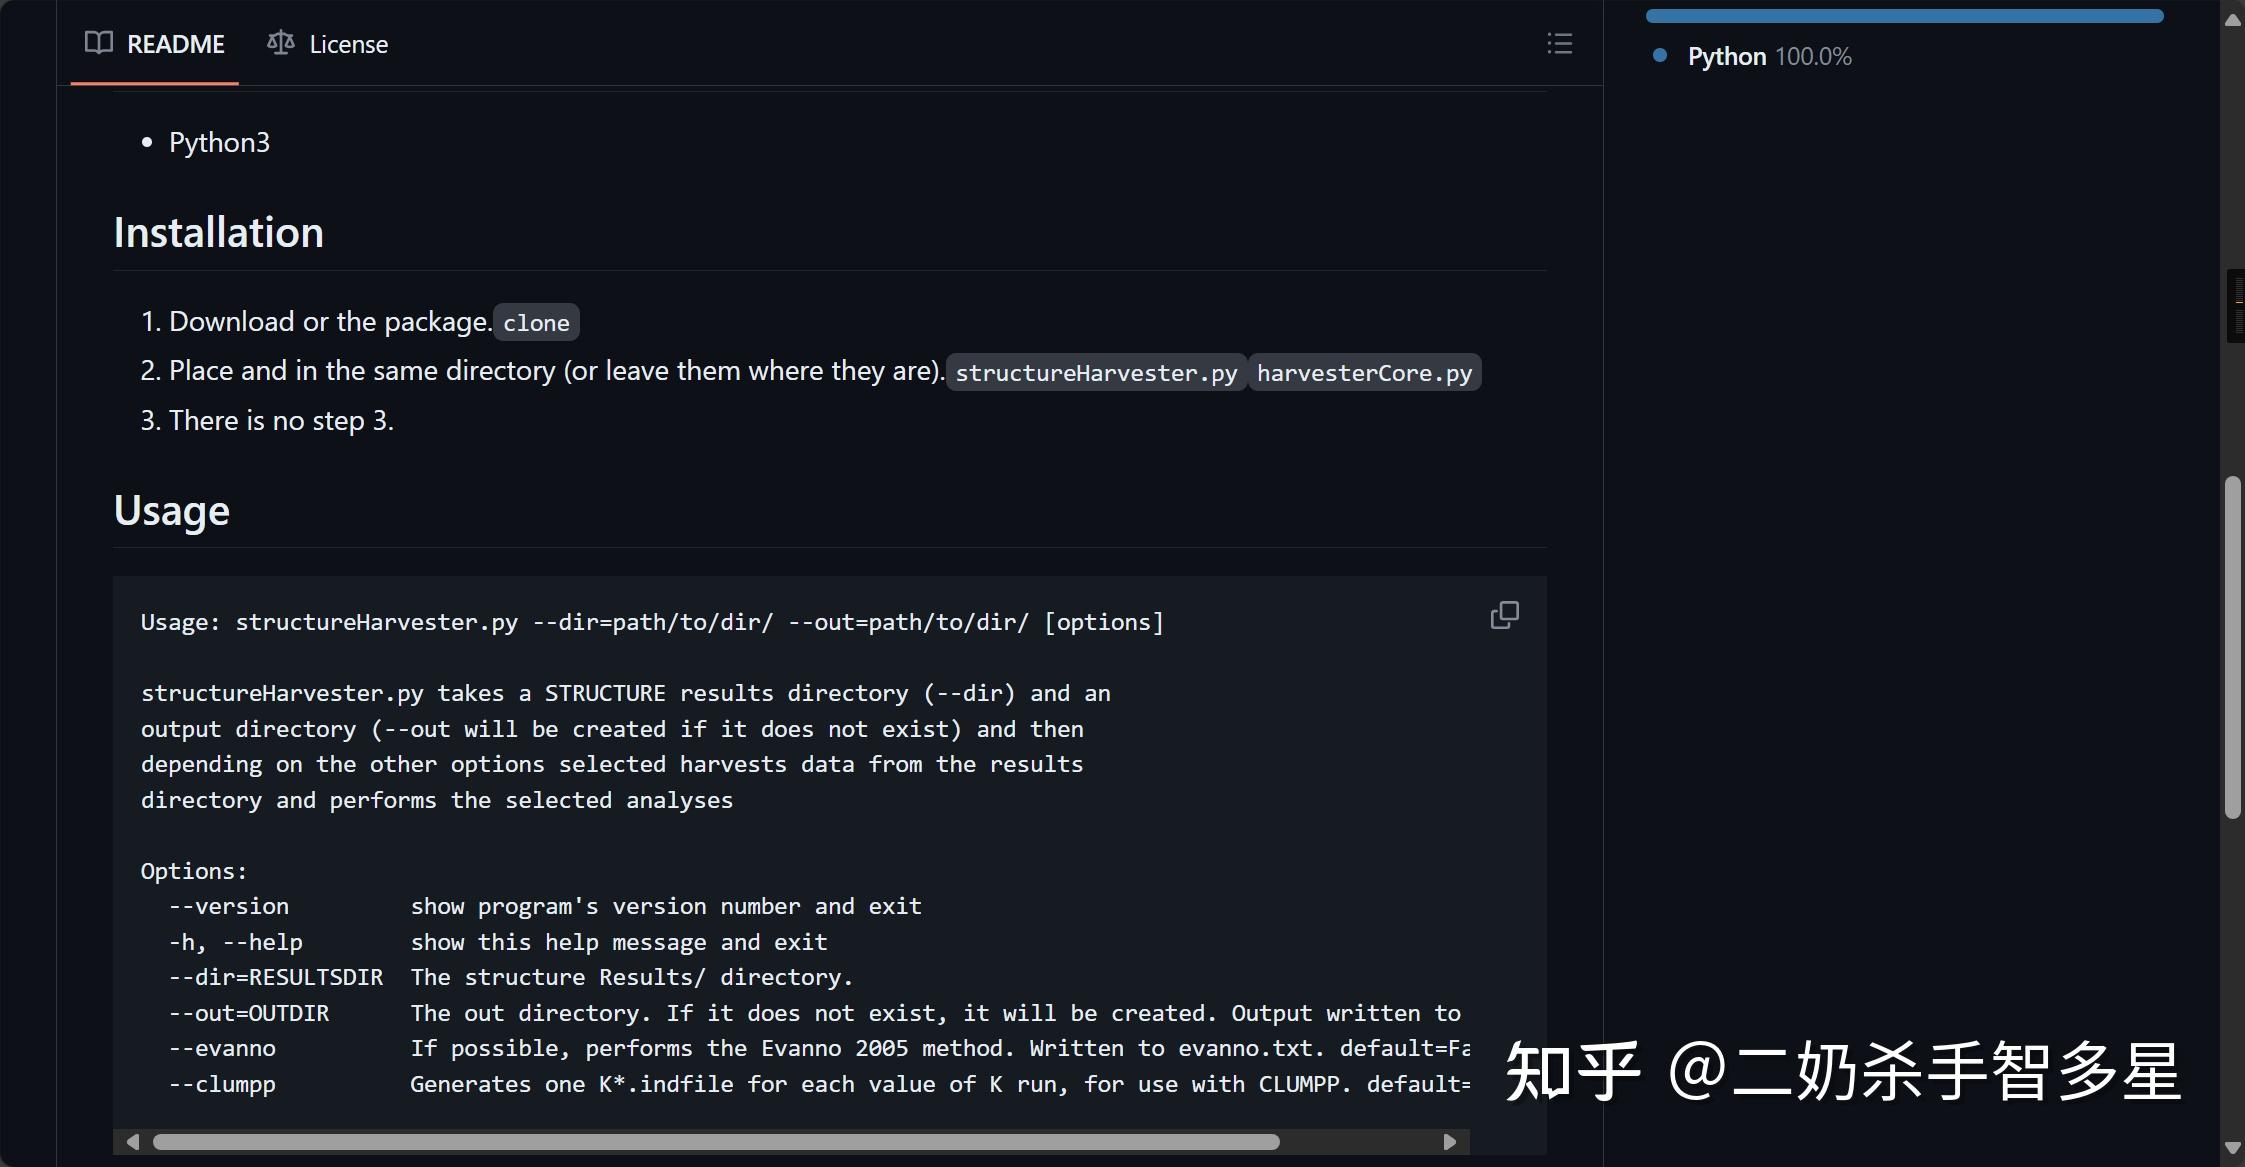
Task: Select the structureHarvester.py code label
Action: tap(1095, 372)
